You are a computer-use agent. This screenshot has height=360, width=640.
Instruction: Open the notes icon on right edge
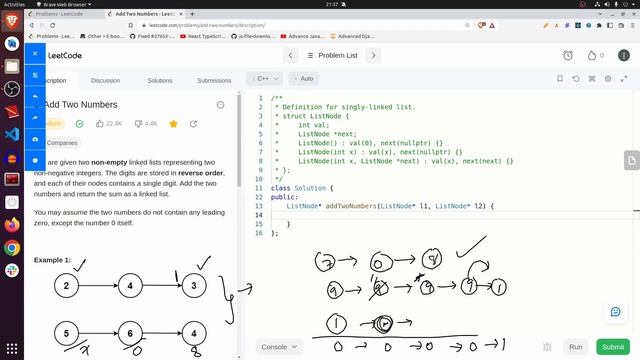coord(632,160)
